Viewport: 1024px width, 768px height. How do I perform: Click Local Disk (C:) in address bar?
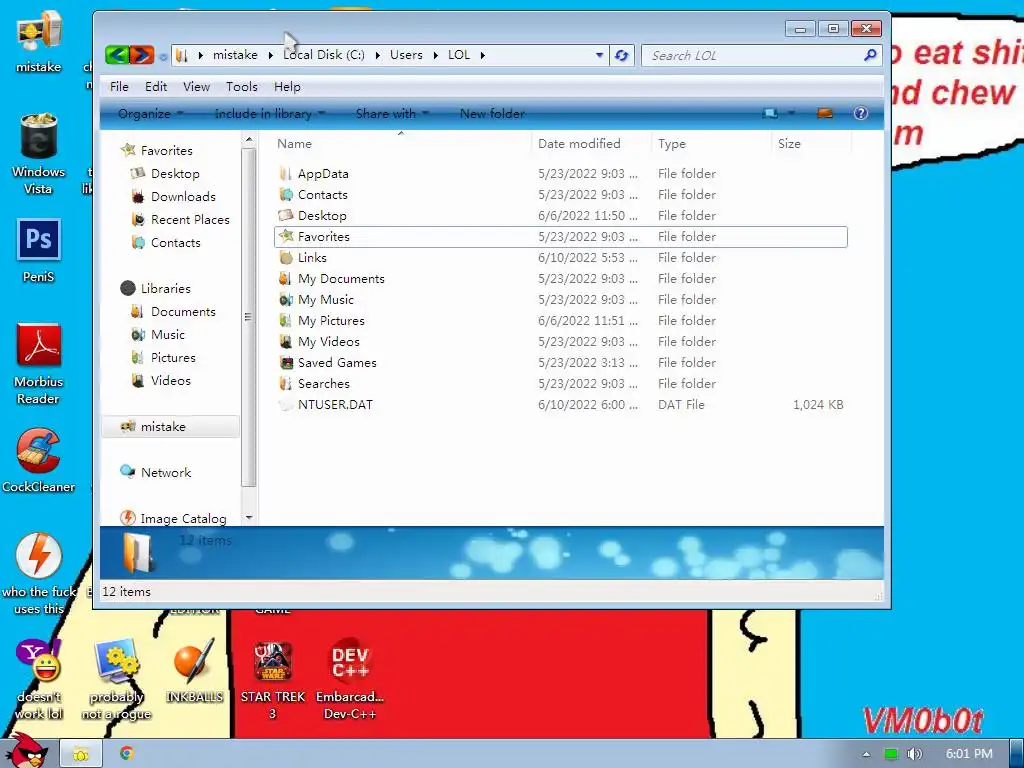(324, 55)
